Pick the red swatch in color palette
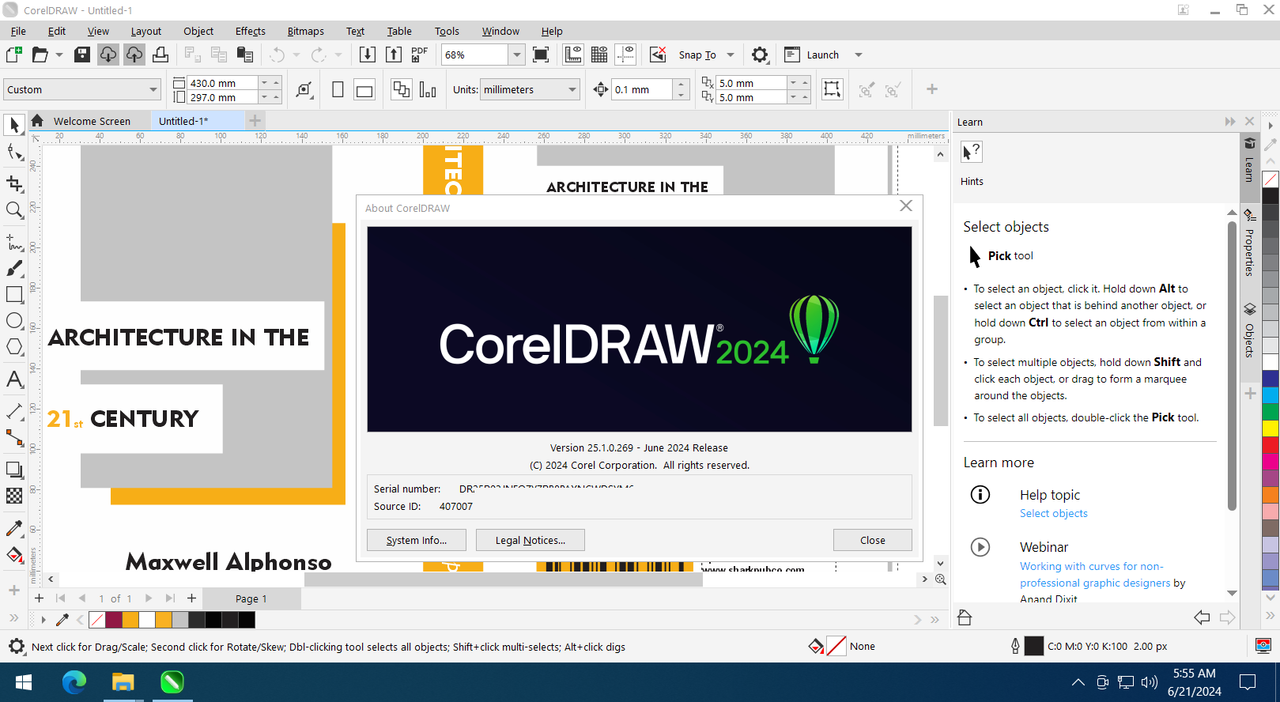Image resolution: width=1280 pixels, height=702 pixels. click(1270, 445)
